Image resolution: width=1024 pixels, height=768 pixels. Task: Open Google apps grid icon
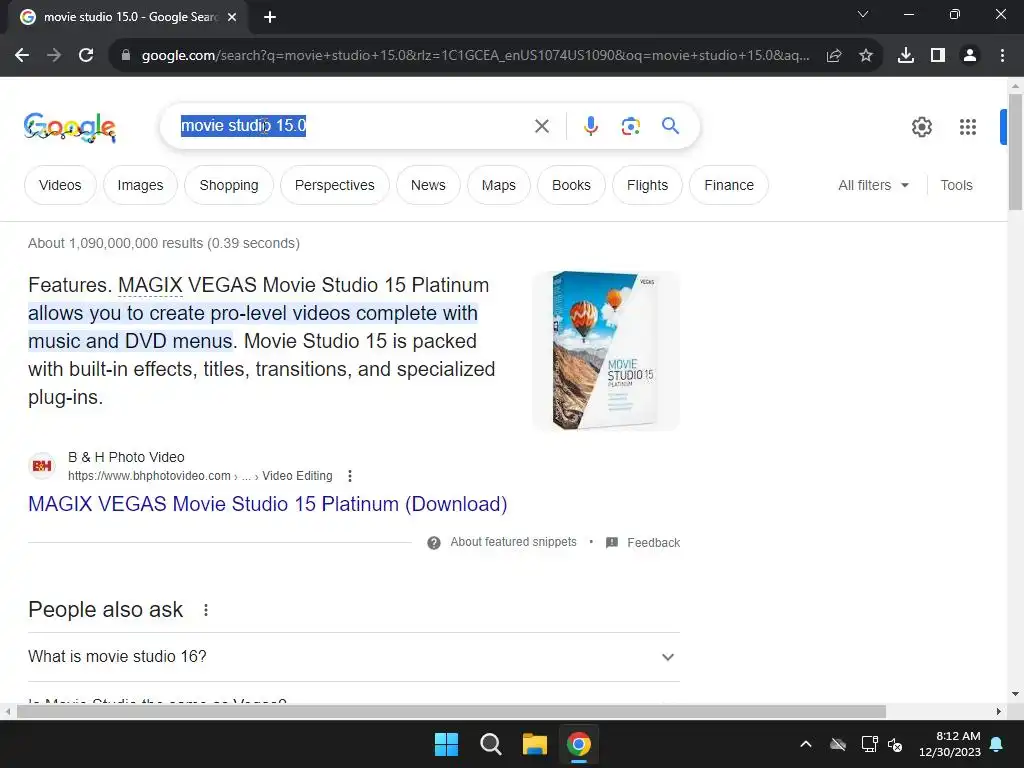(x=968, y=127)
